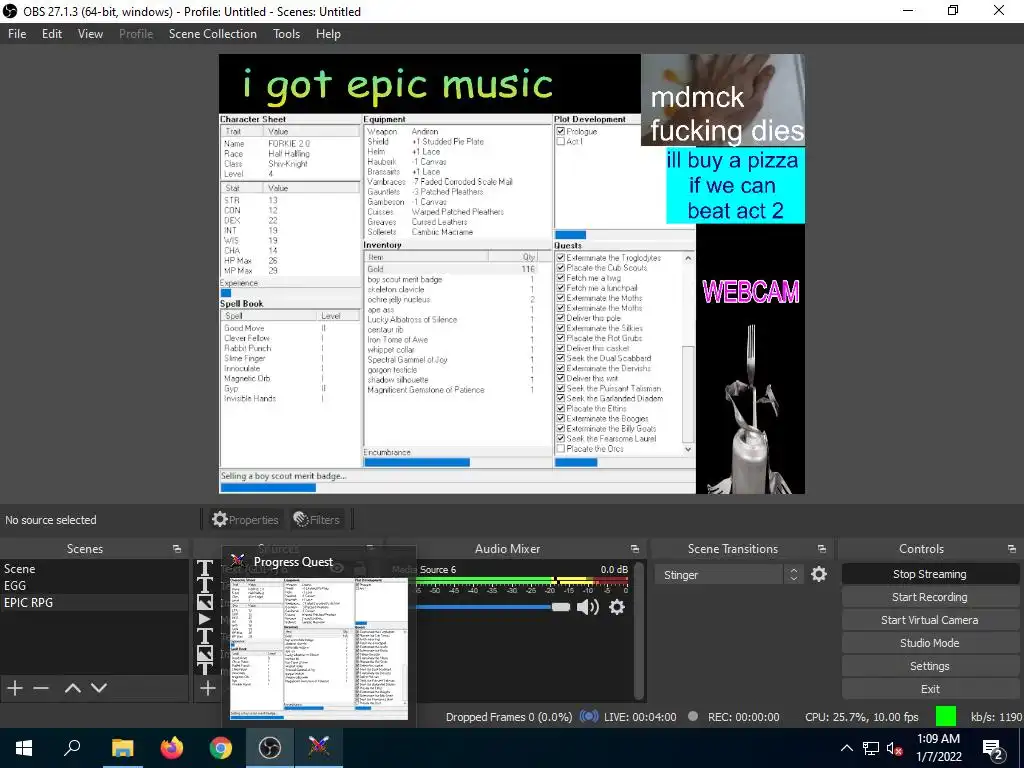Click Start Recording button
Screen dimensions: 1024x768
(930, 597)
